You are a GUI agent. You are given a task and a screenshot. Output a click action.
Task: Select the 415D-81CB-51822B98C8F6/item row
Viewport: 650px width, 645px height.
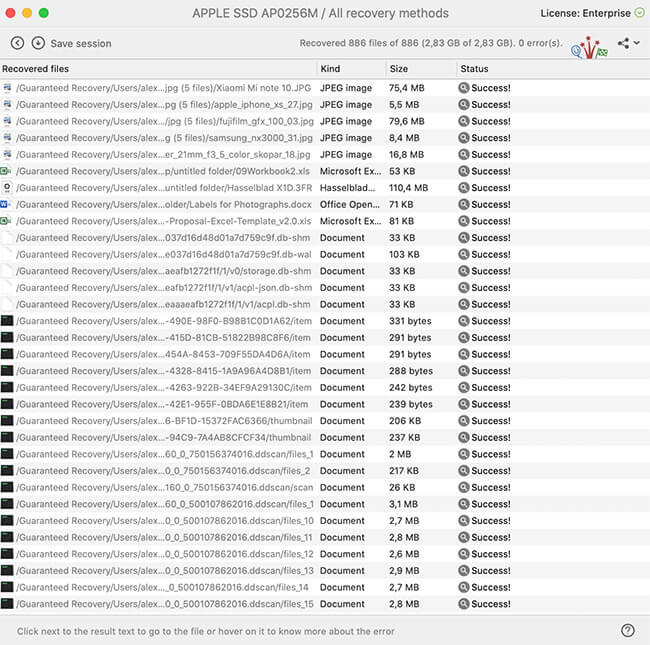[325, 338]
